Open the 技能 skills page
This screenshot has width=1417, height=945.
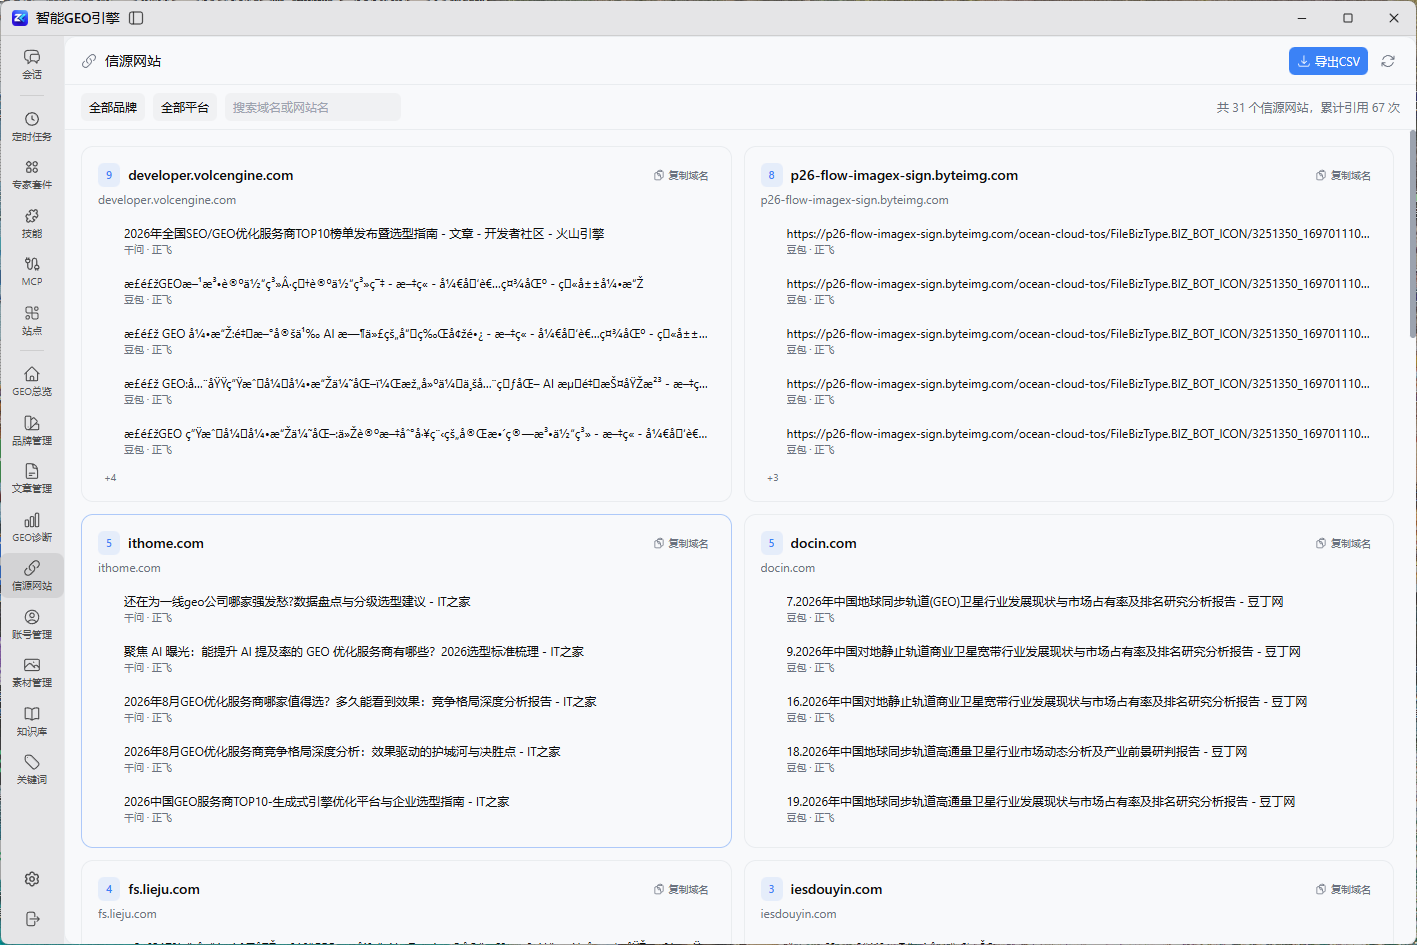[32, 223]
